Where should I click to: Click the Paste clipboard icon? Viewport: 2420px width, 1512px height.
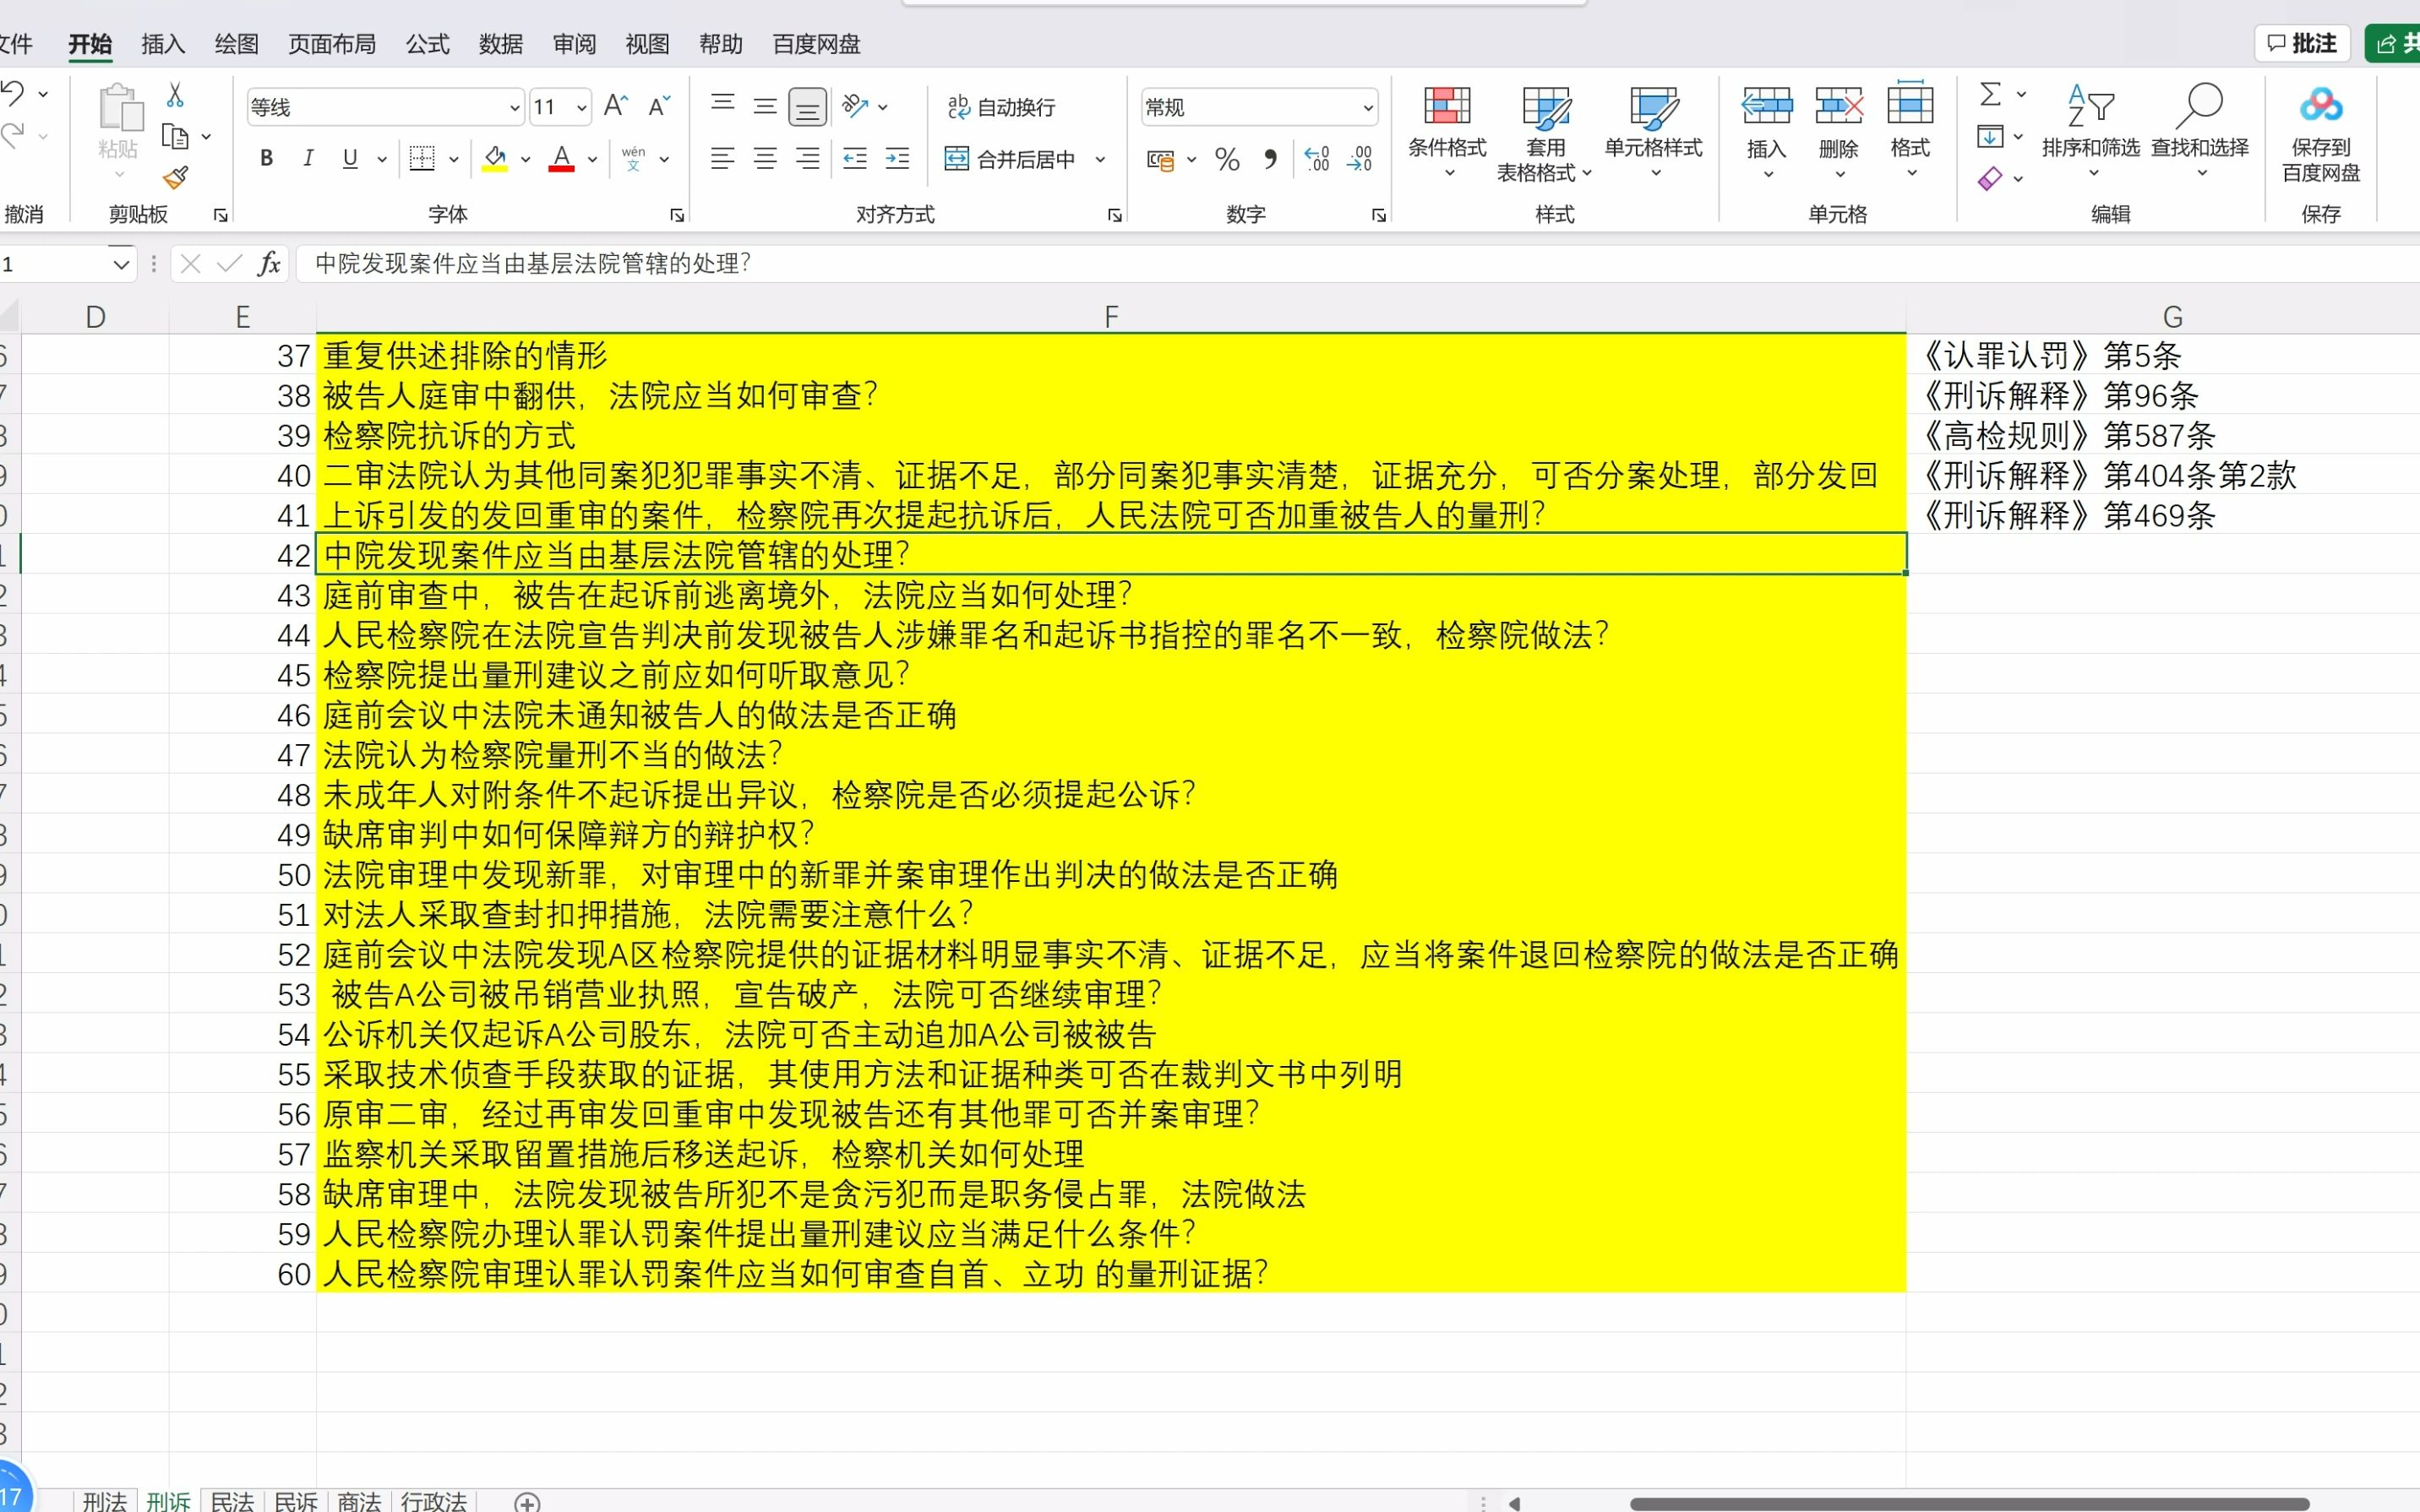pyautogui.click(x=119, y=108)
